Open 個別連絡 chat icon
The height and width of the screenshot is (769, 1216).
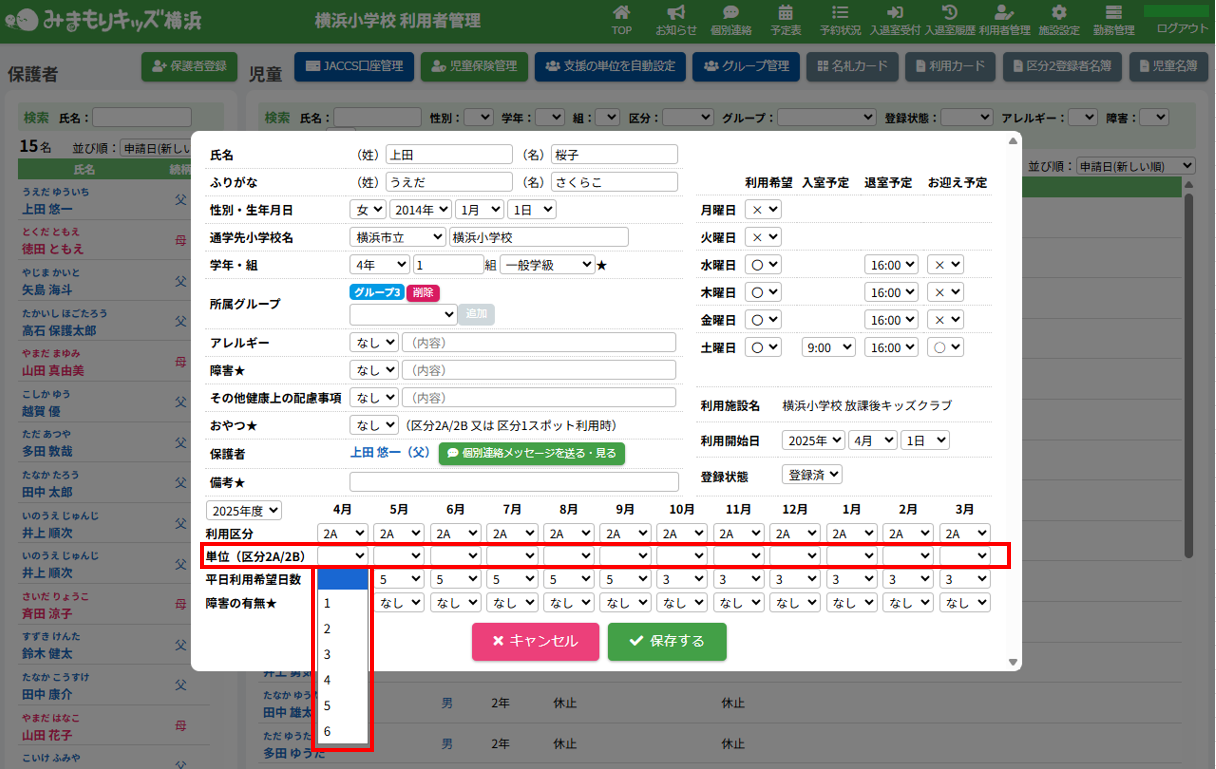coord(731,13)
